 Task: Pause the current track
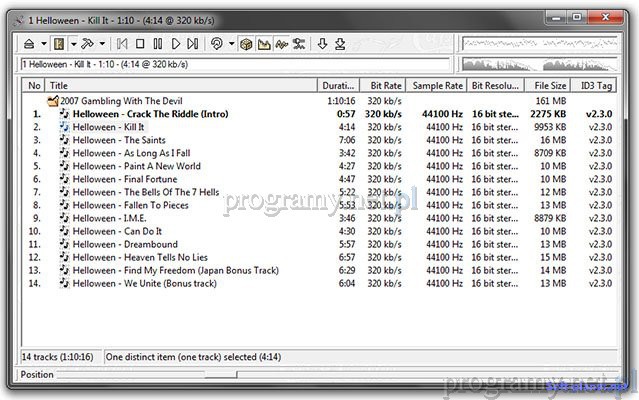[158, 44]
